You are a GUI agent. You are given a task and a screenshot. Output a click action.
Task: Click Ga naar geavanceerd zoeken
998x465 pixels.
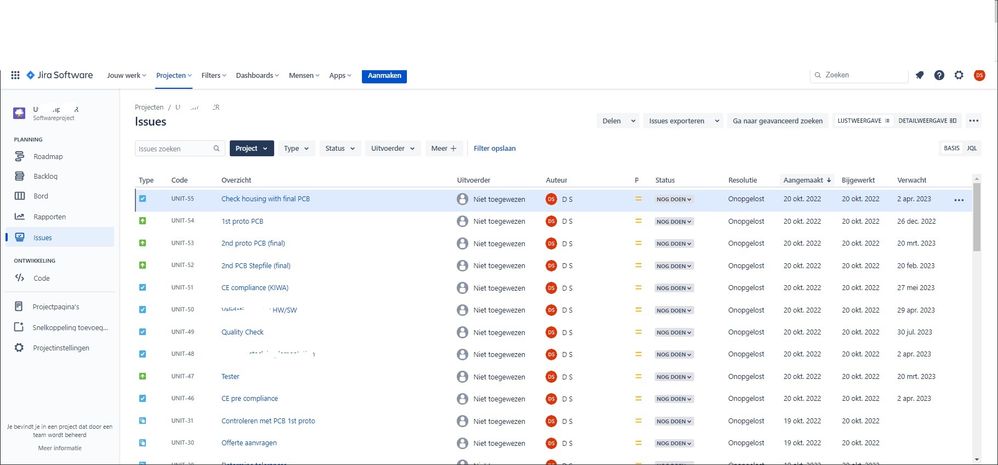(778, 121)
